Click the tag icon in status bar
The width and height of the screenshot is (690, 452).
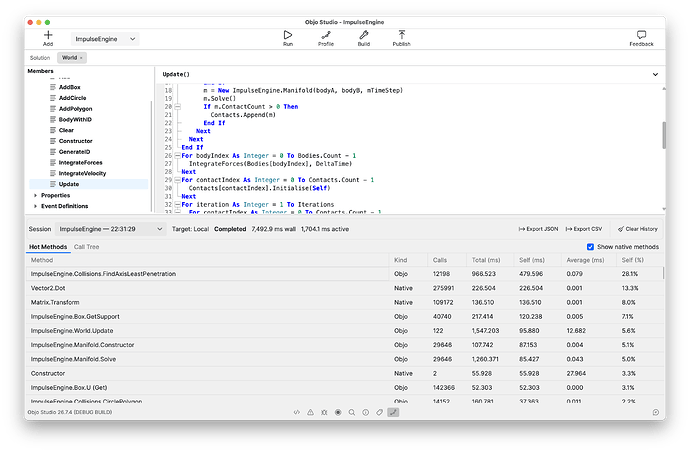pos(379,412)
